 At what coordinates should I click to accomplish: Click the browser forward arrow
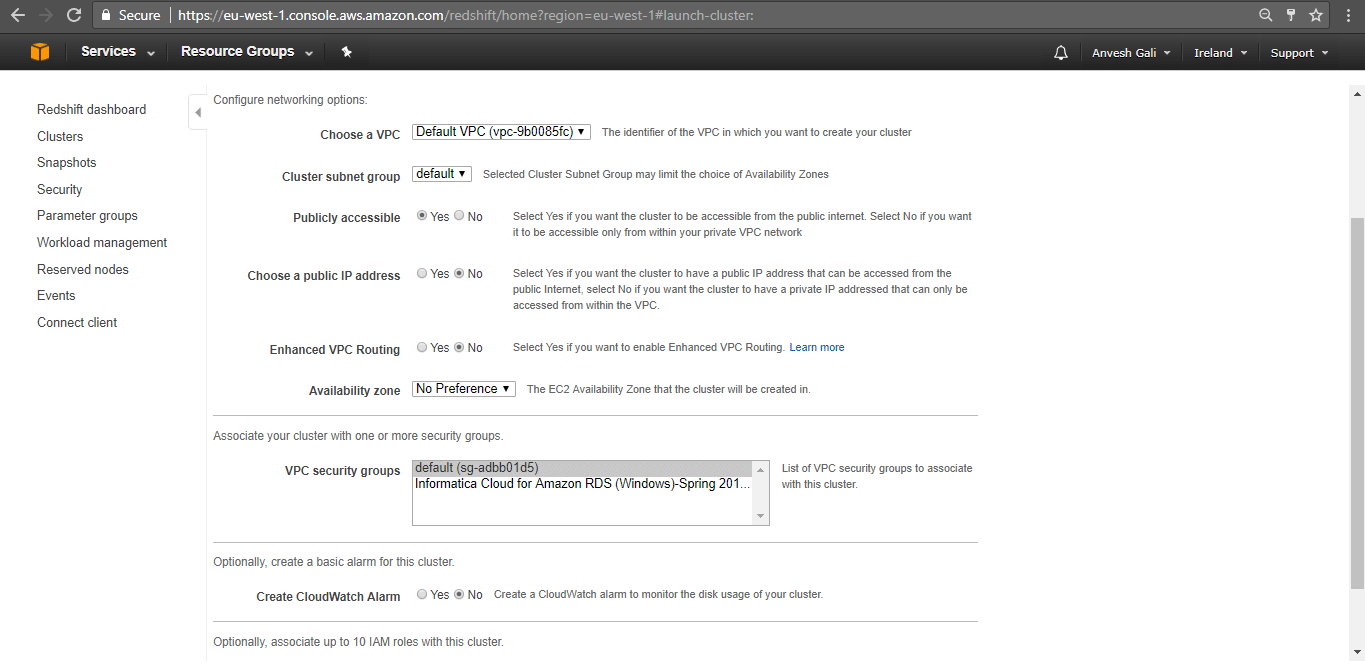tap(45, 15)
